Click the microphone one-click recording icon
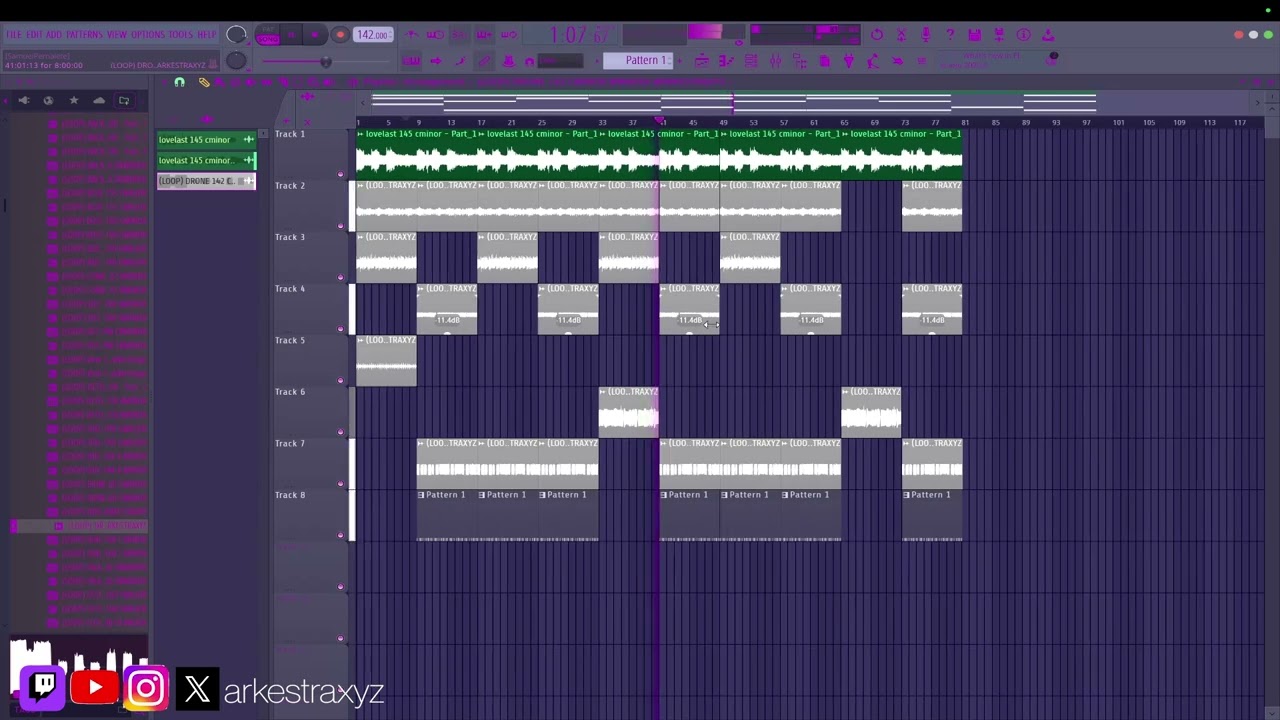Viewport: 1280px width, 720px height. (925, 34)
